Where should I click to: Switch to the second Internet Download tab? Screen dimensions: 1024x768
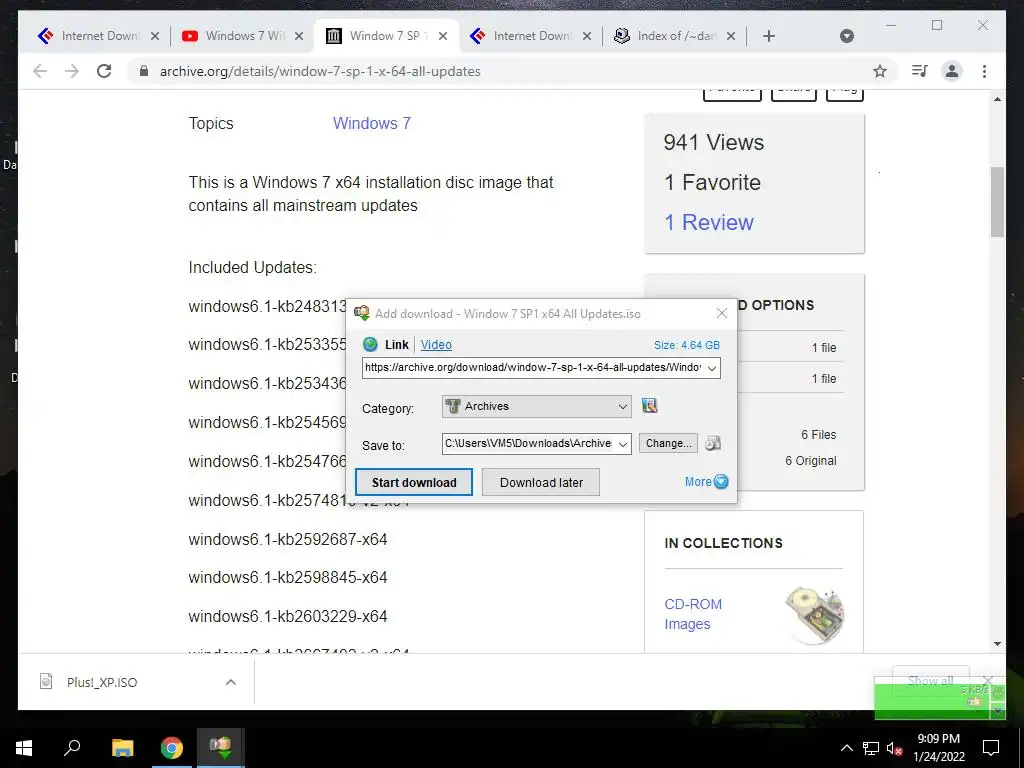pos(530,36)
